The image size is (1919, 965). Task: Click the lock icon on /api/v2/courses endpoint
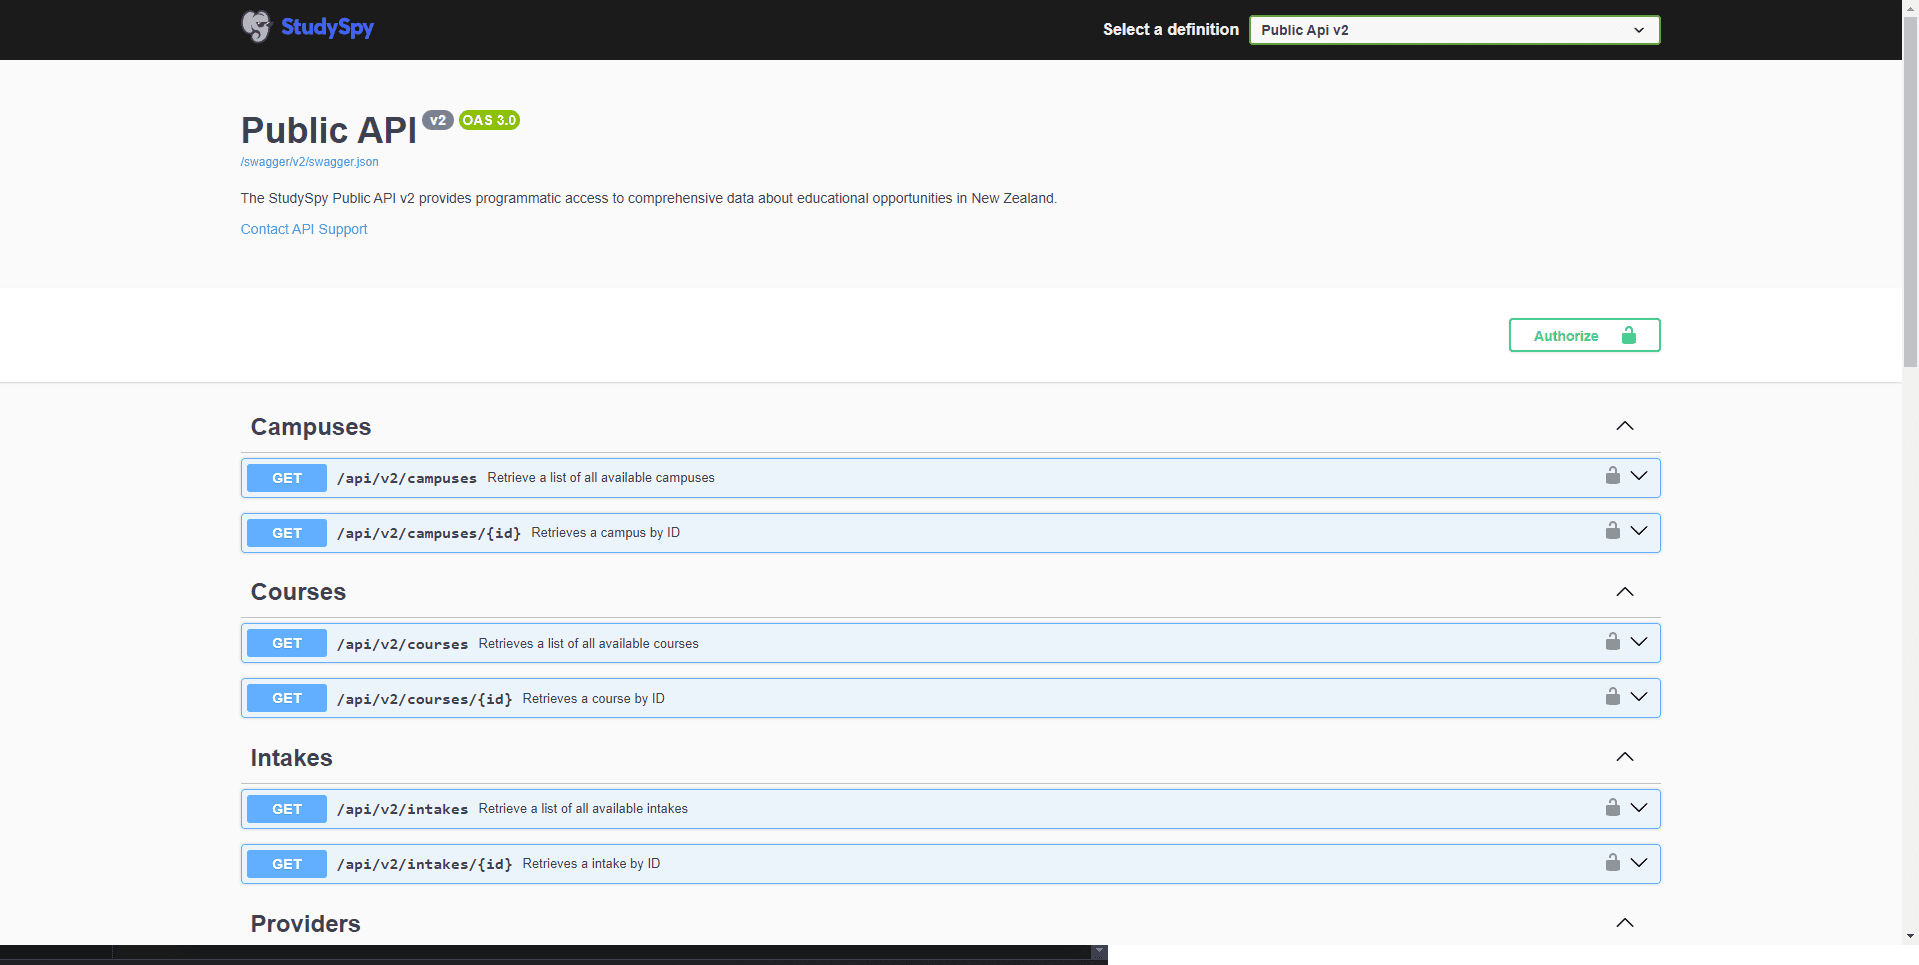point(1612,643)
